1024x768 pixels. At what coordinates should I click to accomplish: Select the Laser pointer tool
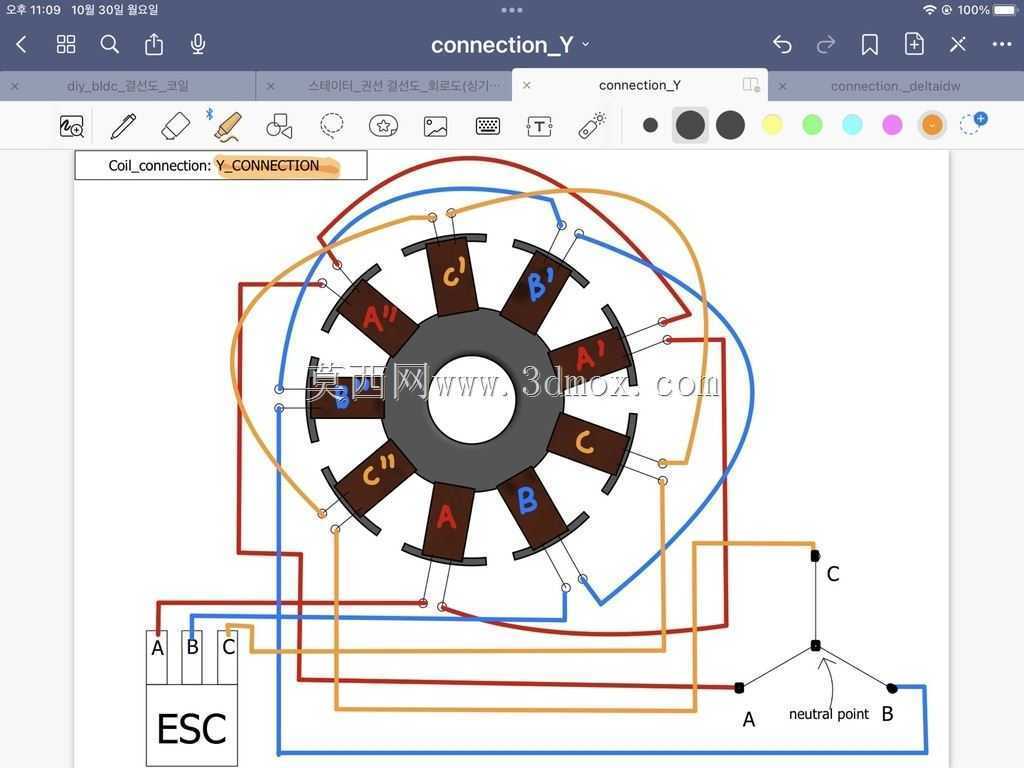click(x=592, y=125)
